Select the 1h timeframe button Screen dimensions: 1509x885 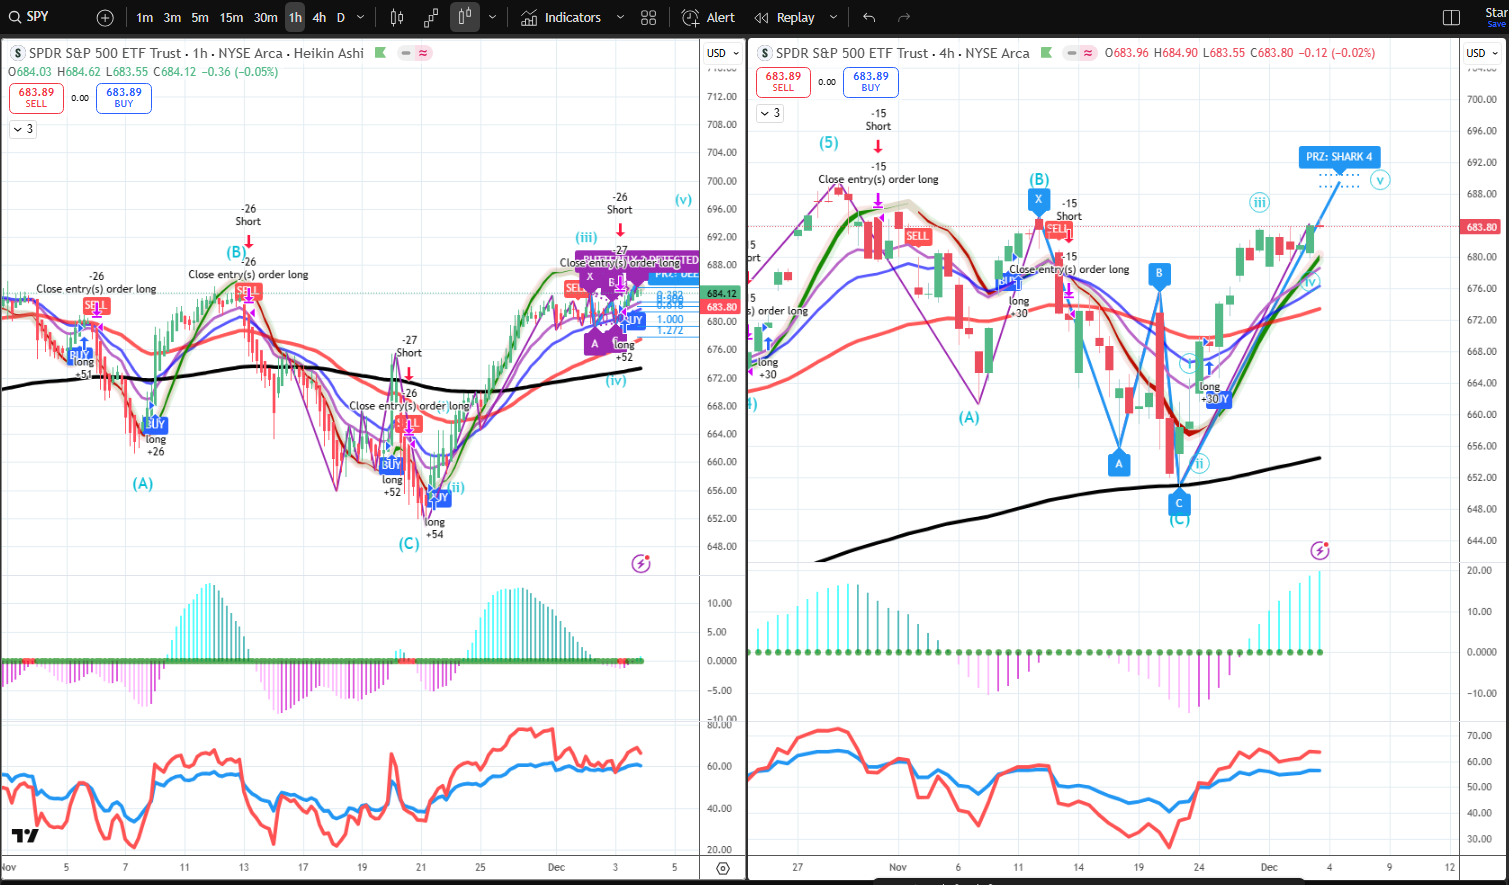(x=295, y=18)
